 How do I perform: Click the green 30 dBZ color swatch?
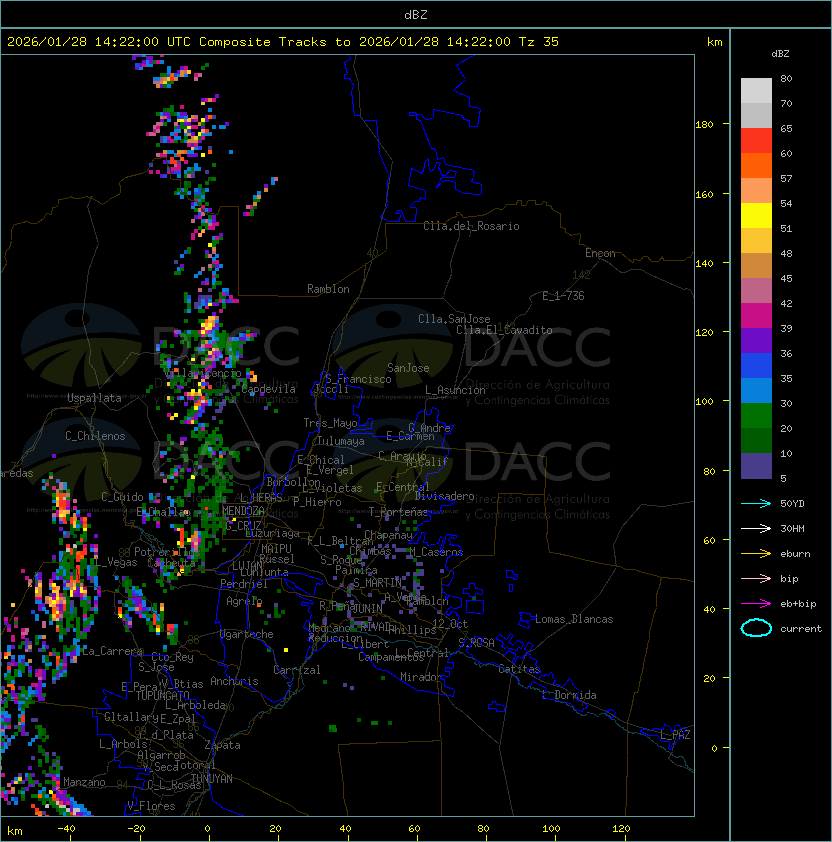pos(756,415)
